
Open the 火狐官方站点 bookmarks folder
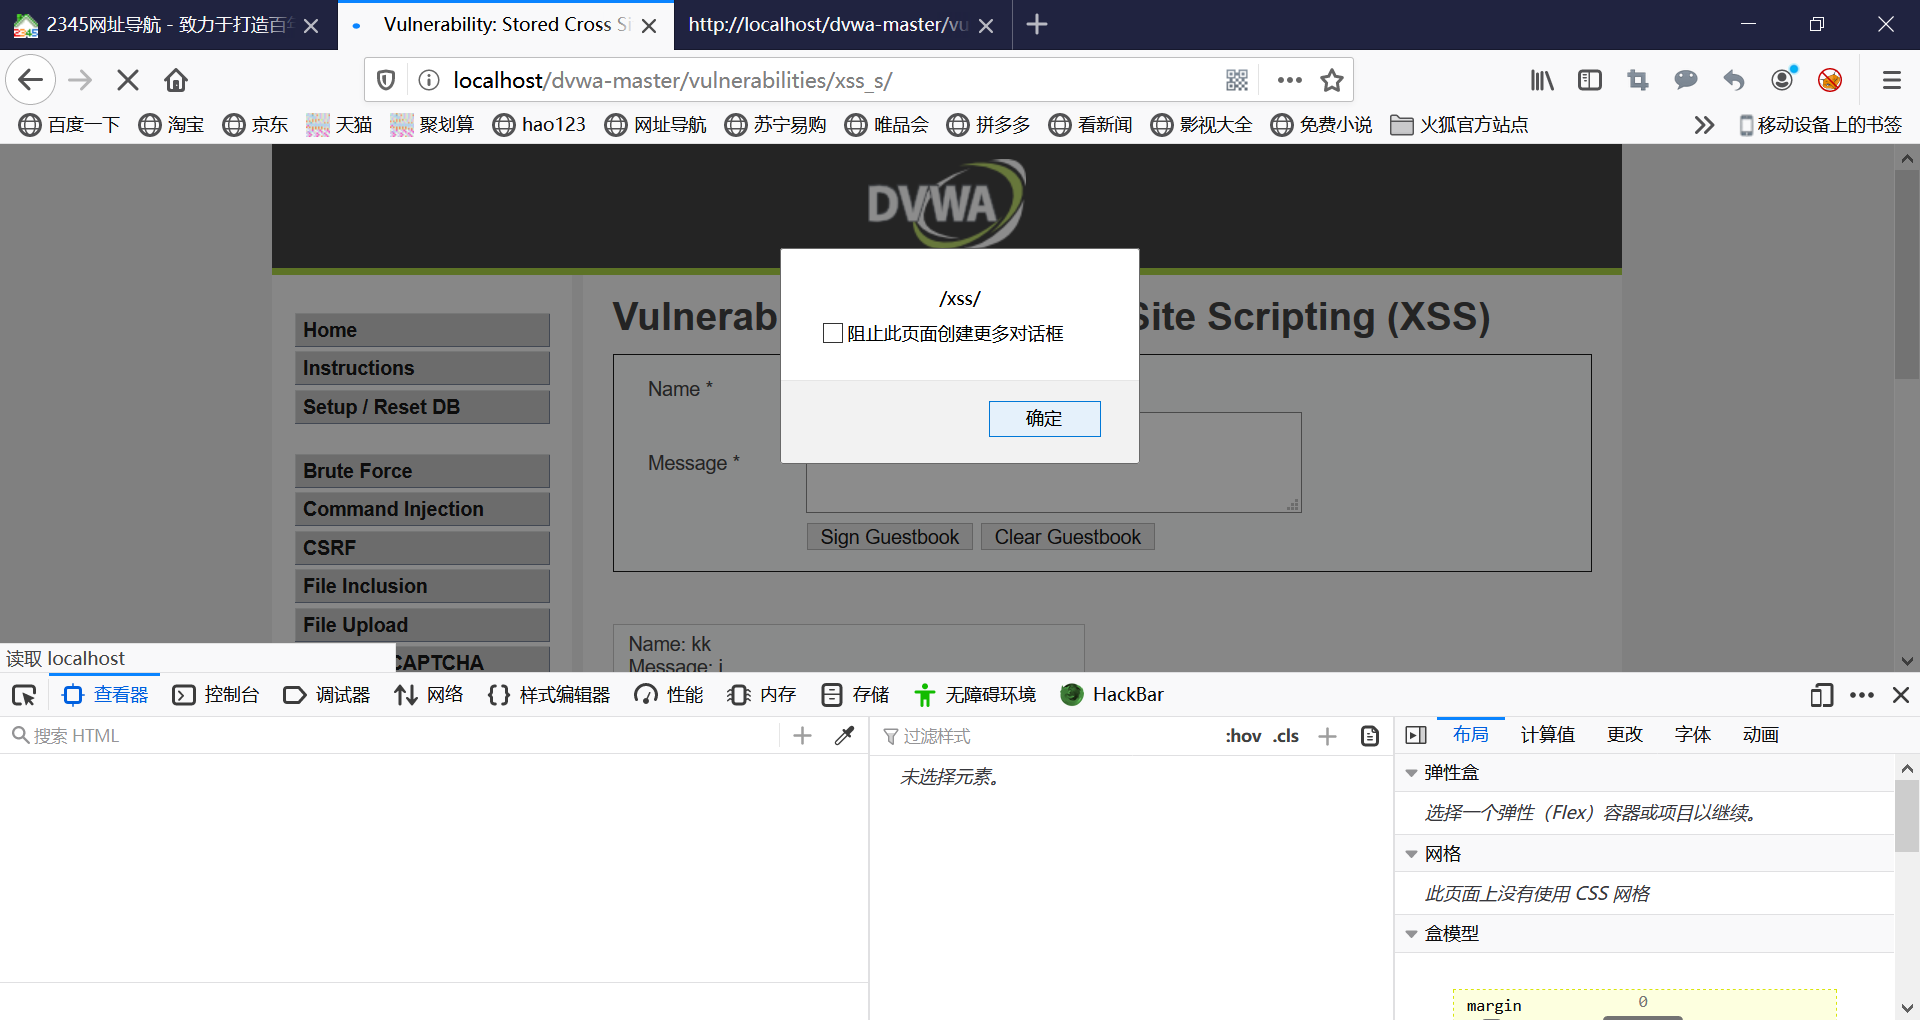point(1459,125)
